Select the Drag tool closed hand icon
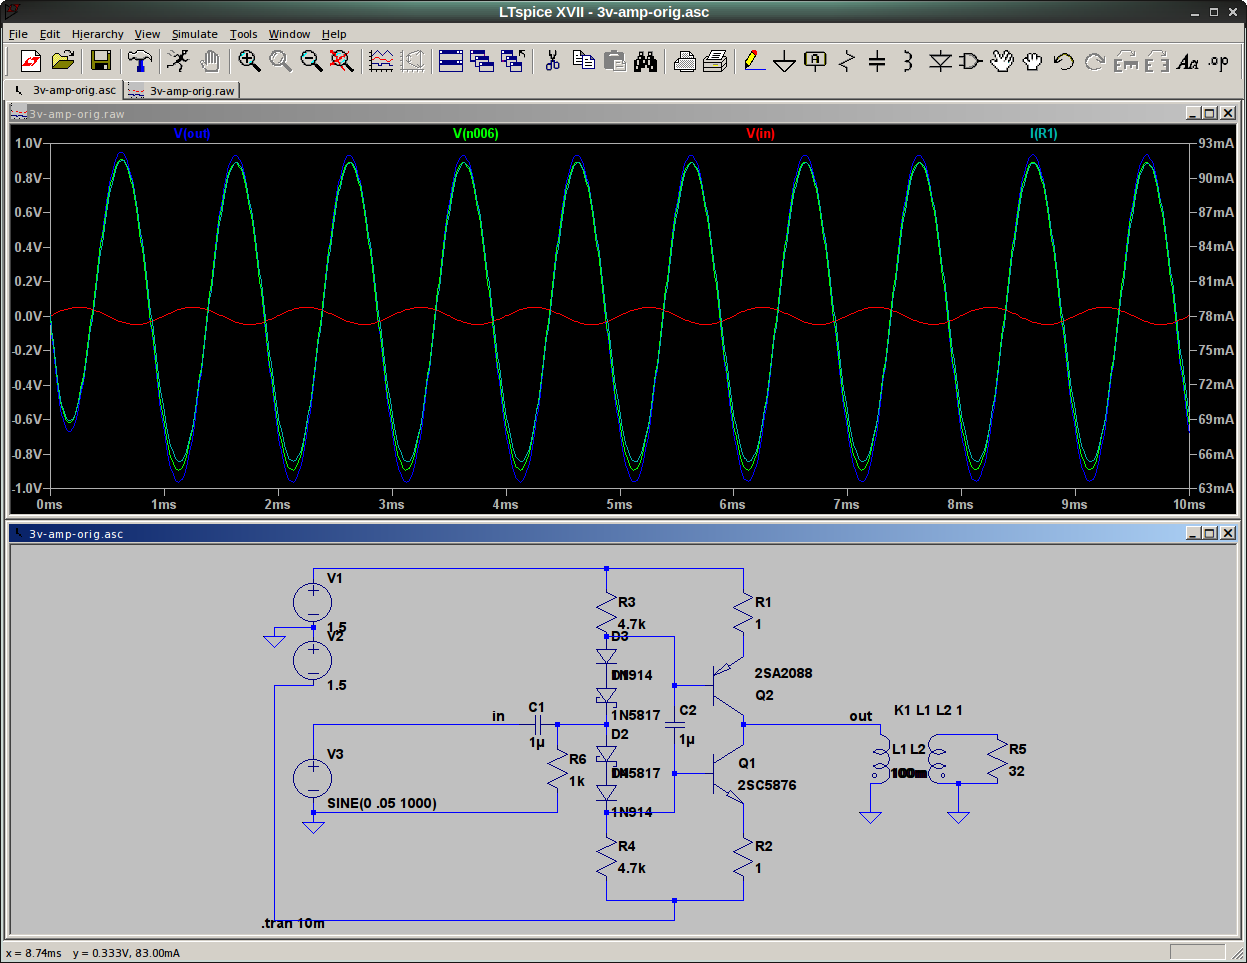Screen dimensions: 1247x963 pyautogui.click(x=1032, y=61)
